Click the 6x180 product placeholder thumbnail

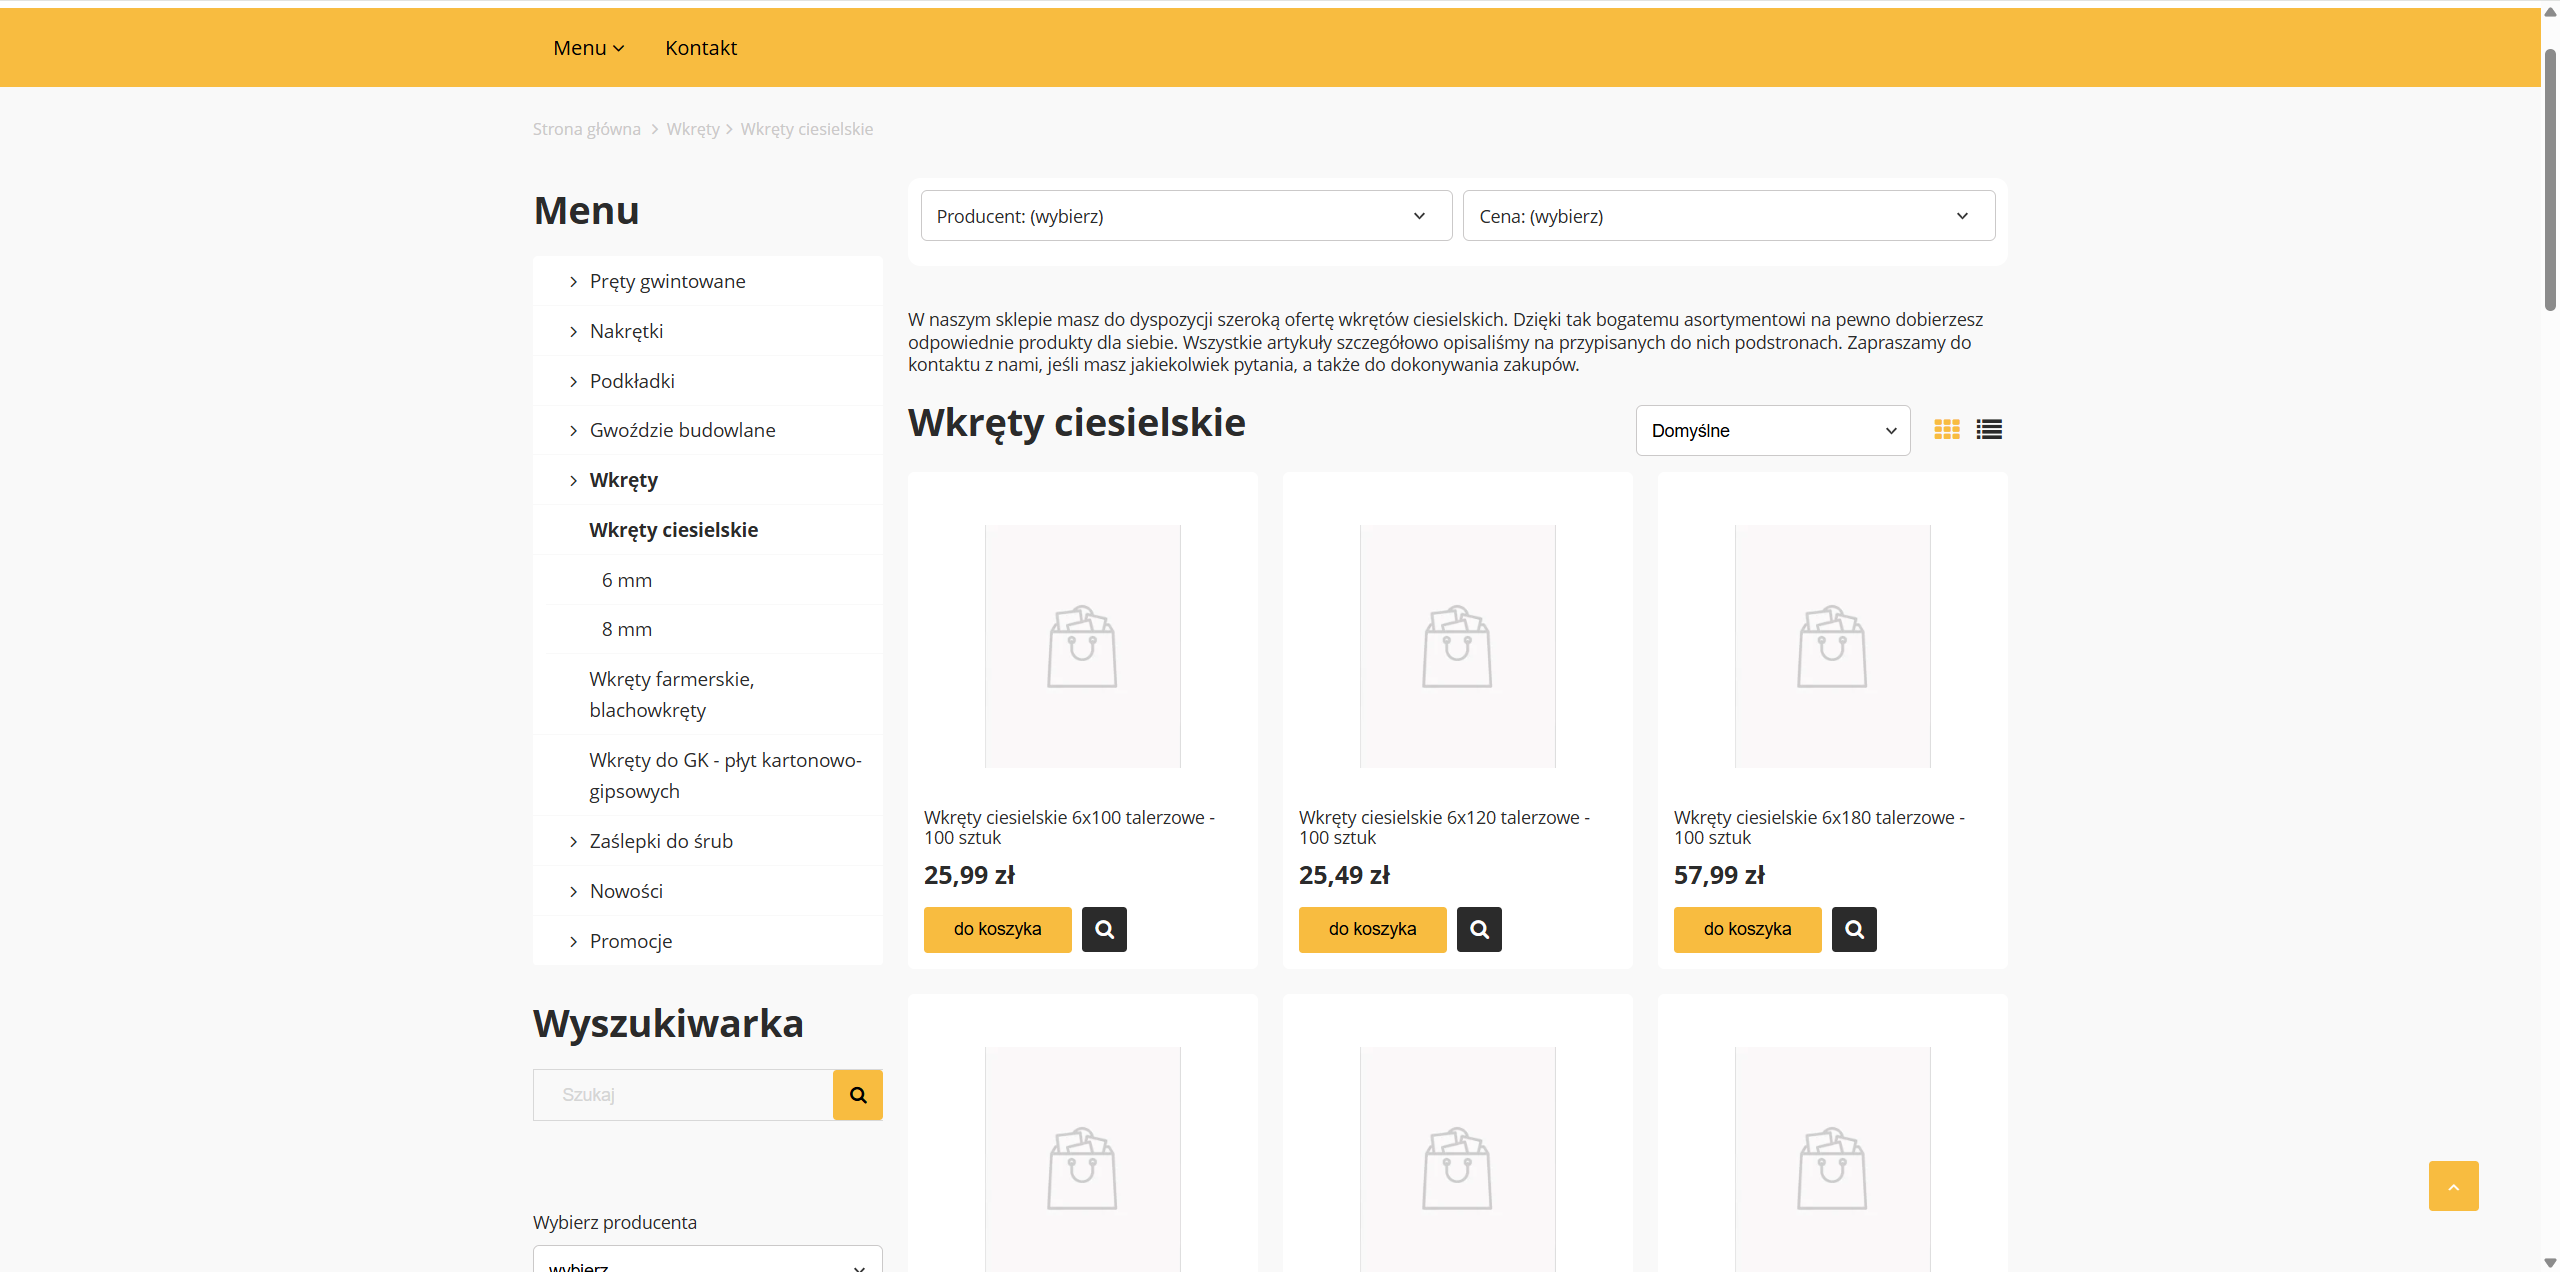click(1831, 646)
